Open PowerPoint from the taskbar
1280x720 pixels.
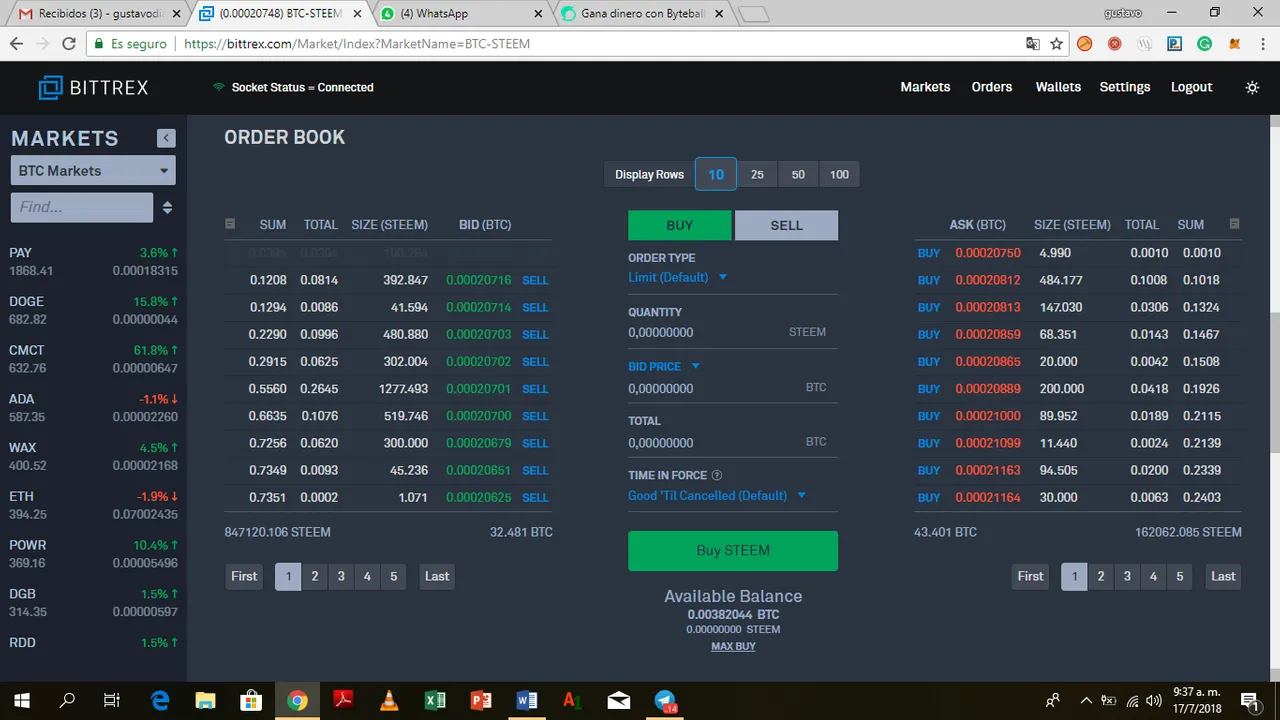[x=481, y=701]
